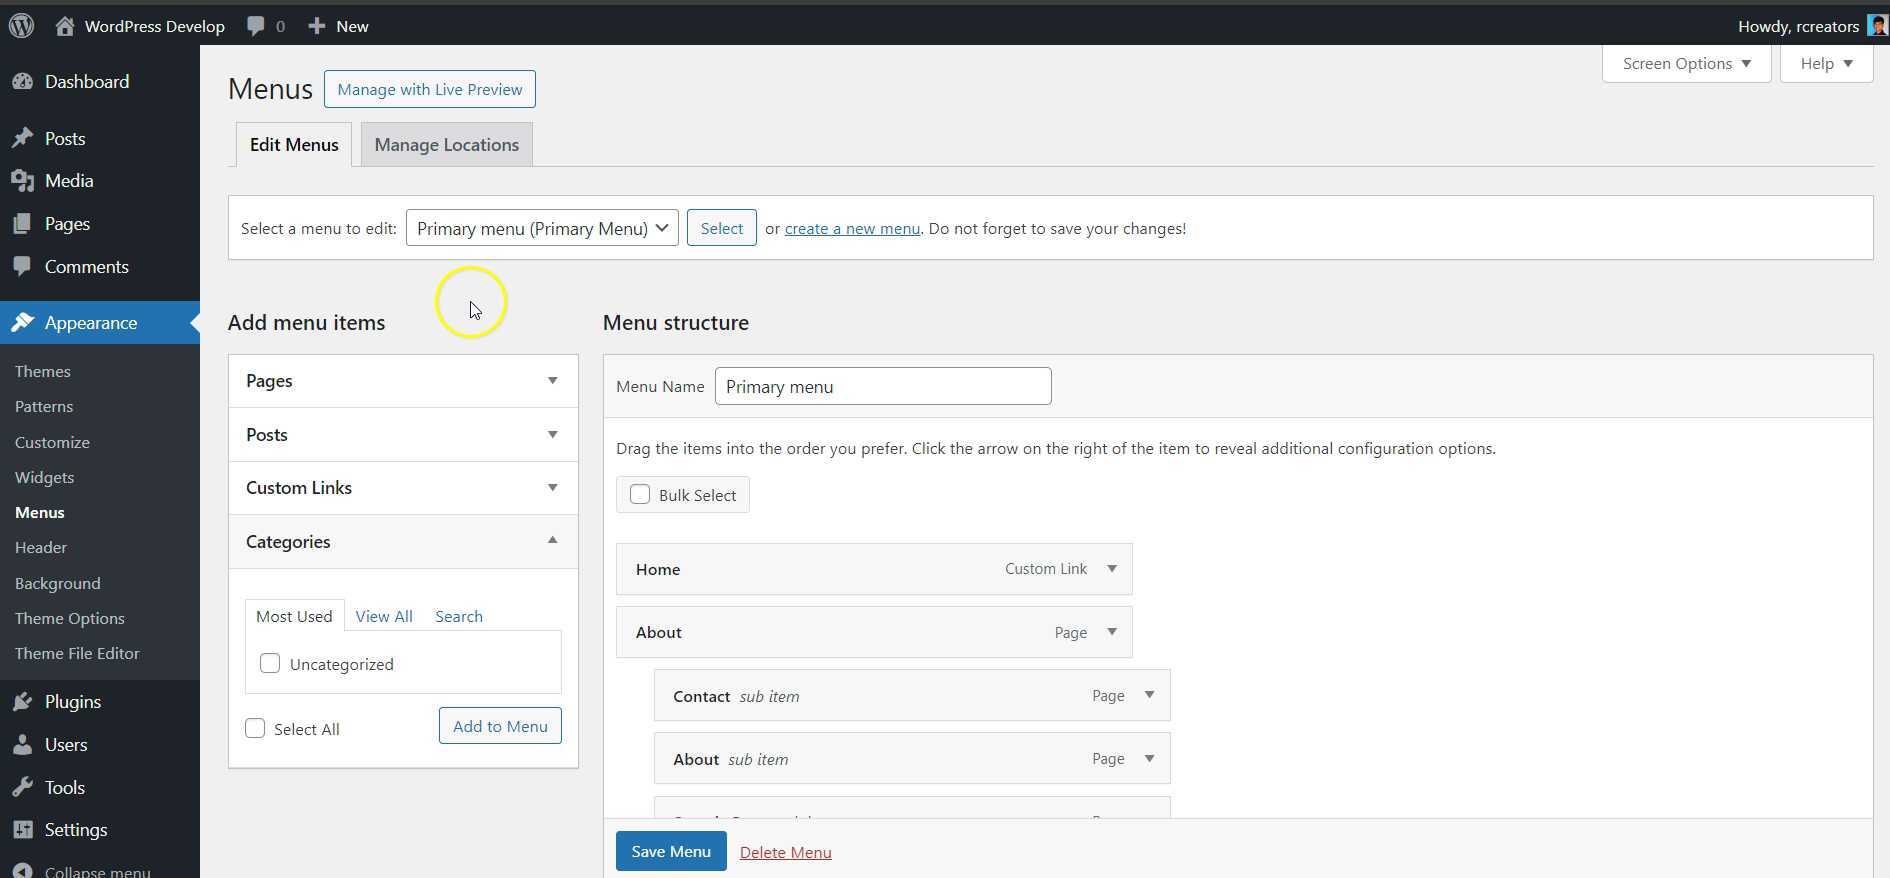The width and height of the screenshot is (1890, 878).
Task: Open Theme Options submenu item
Action: point(70,618)
